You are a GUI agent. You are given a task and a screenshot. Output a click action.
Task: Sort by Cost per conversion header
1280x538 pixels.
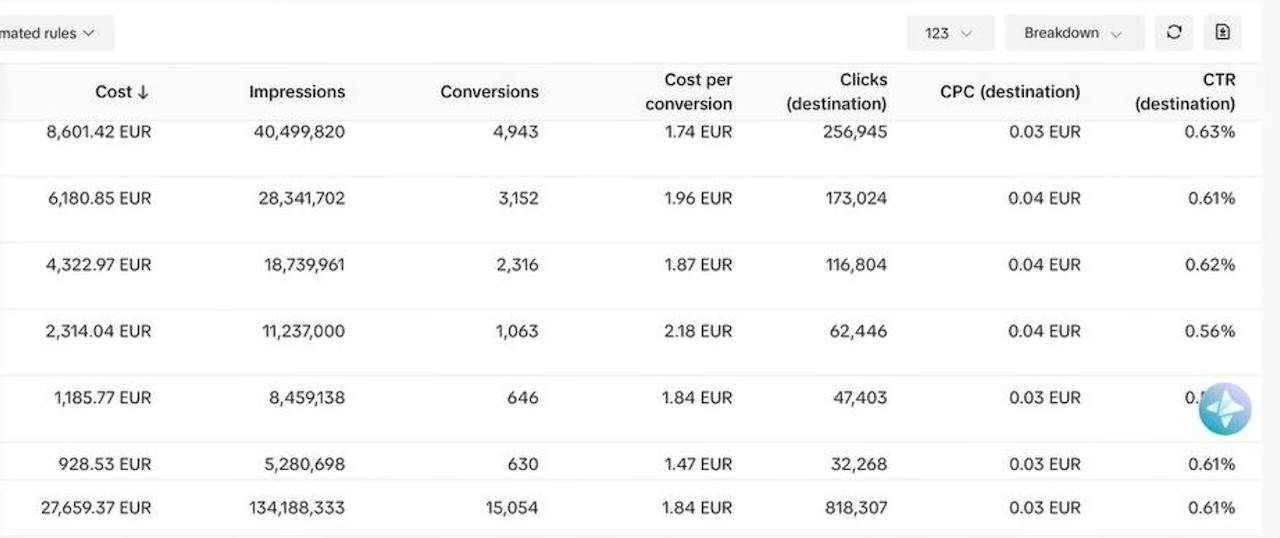coord(689,92)
